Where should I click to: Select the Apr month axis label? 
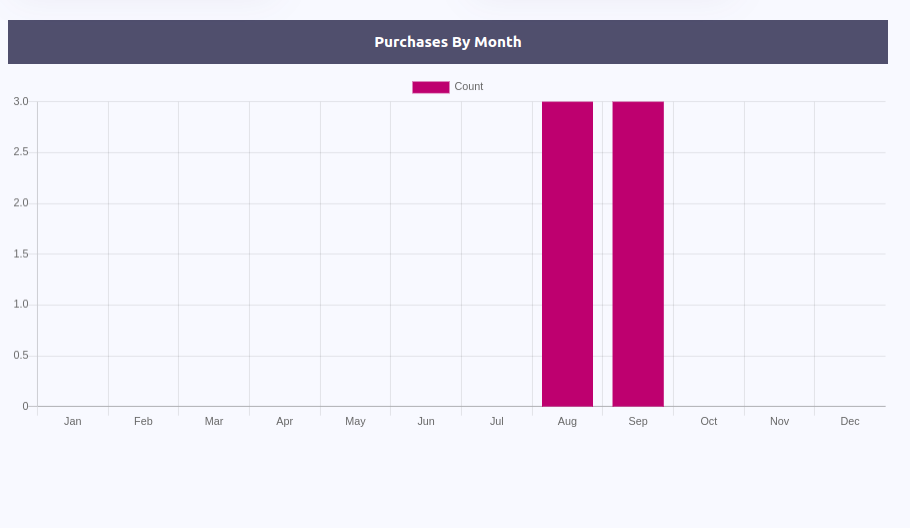pyautogui.click(x=285, y=421)
